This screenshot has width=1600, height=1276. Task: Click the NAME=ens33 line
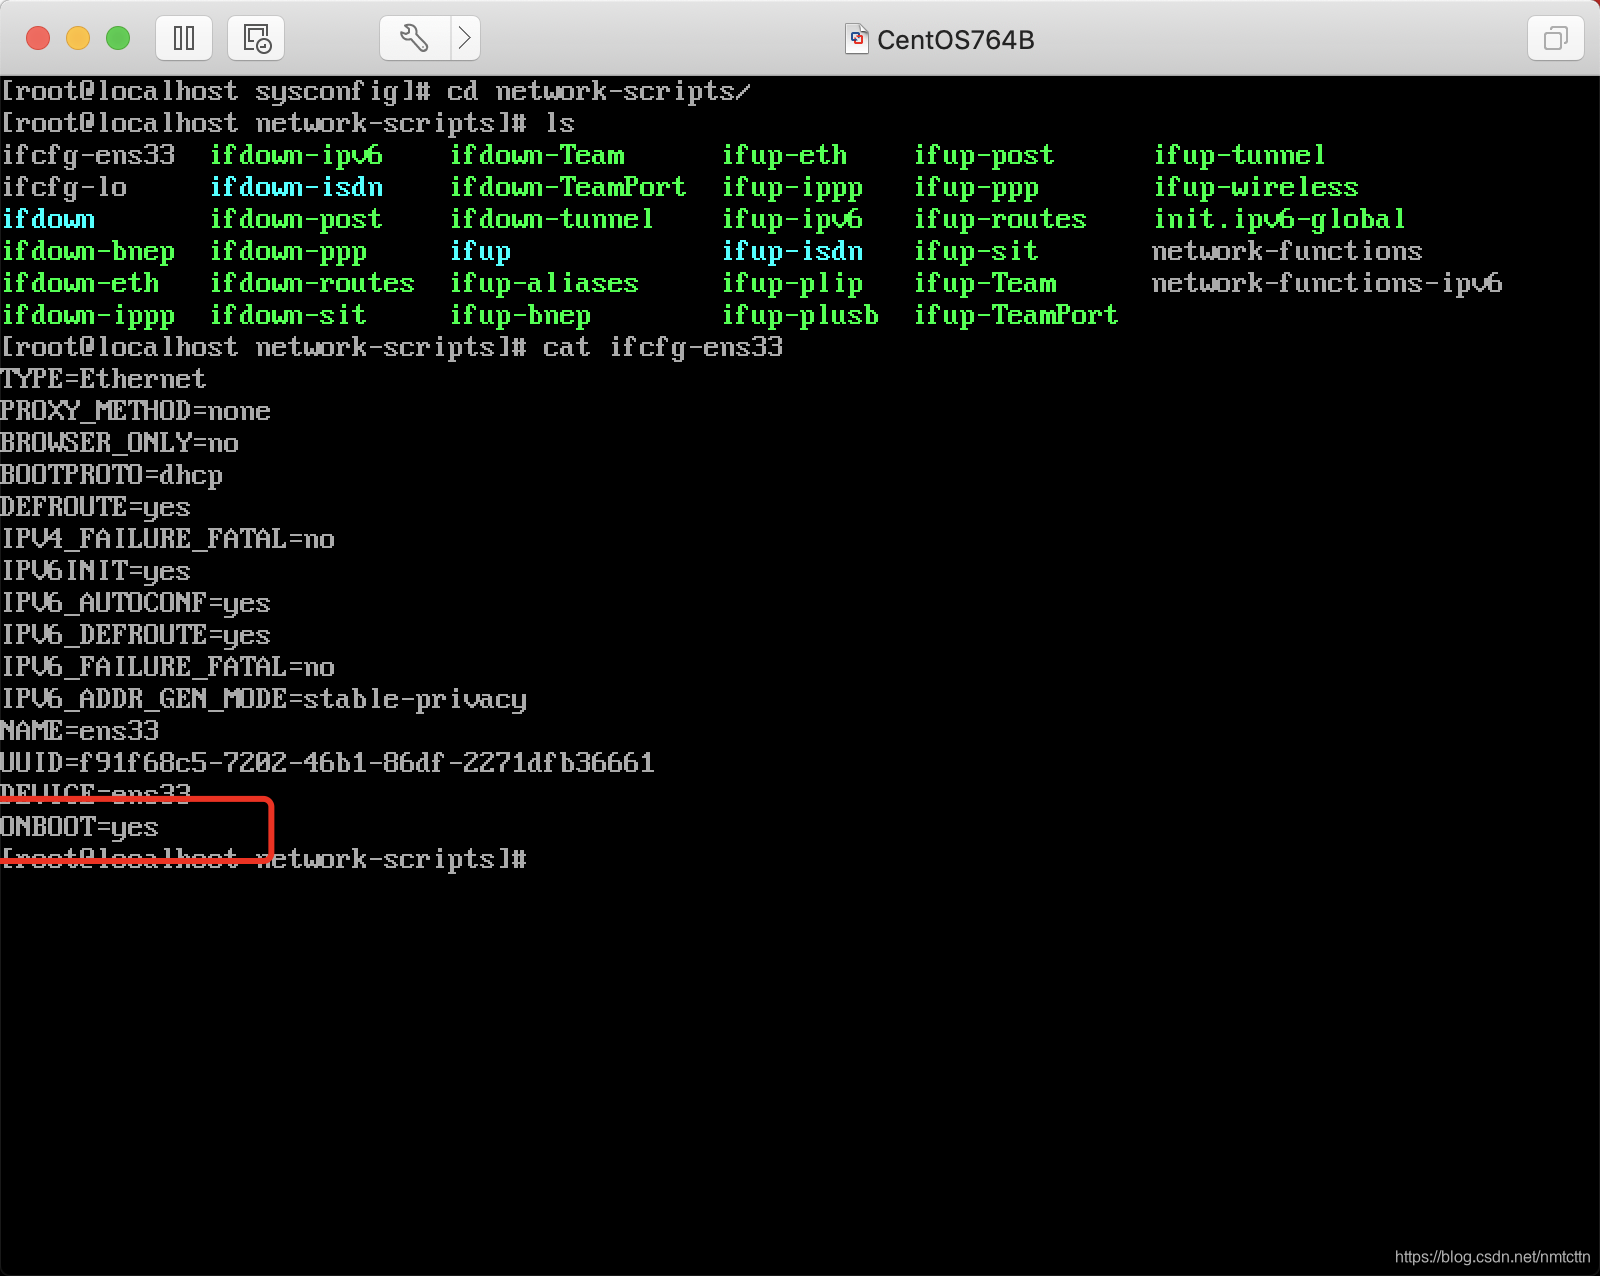(79, 731)
